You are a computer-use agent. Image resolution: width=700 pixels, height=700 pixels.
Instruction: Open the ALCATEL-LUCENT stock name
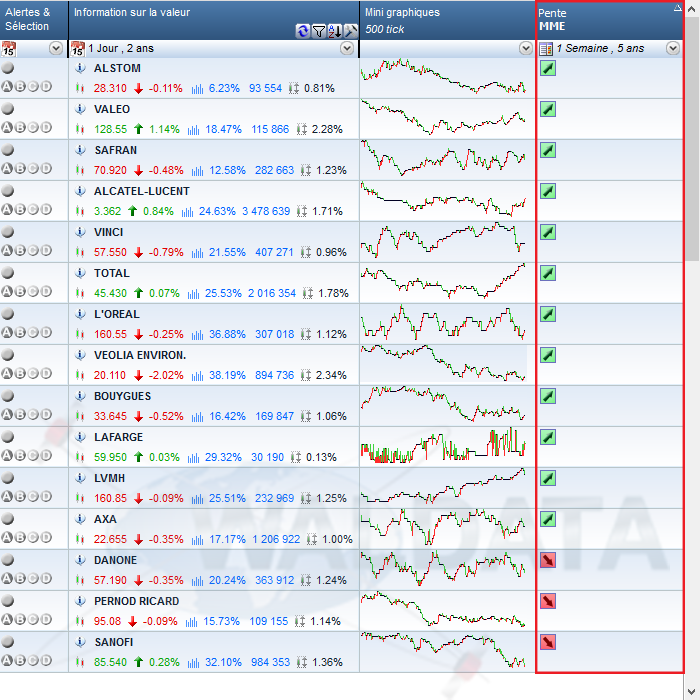coord(142,191)
